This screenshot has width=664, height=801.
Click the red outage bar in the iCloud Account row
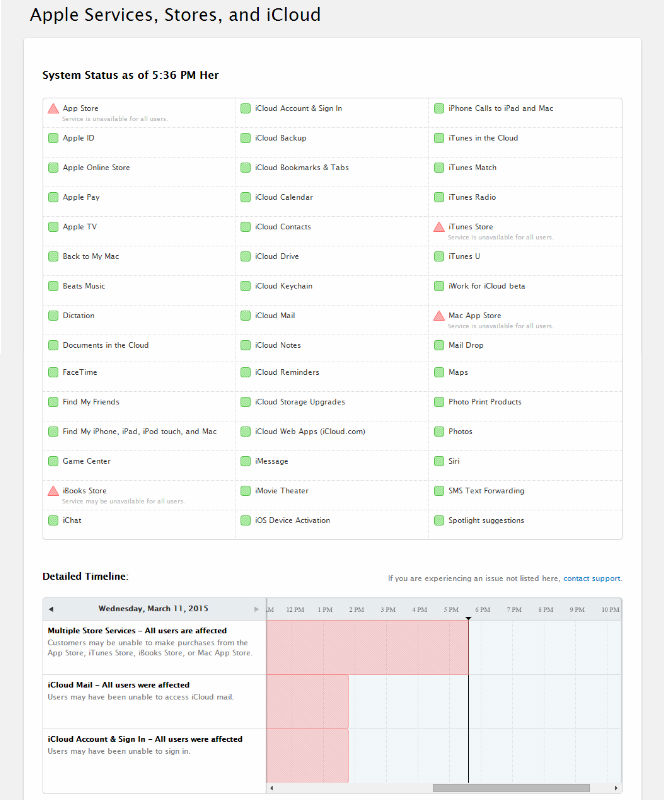[x=307, y=756]
